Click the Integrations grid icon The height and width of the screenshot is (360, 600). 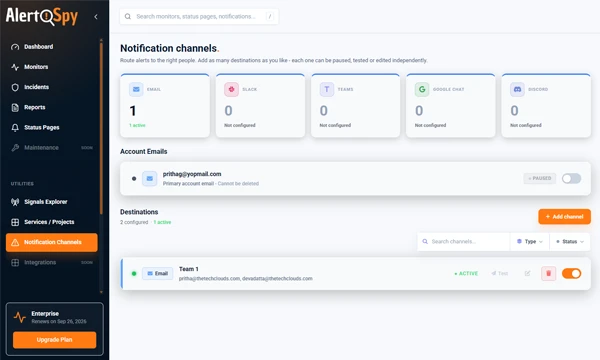point(15,262)
